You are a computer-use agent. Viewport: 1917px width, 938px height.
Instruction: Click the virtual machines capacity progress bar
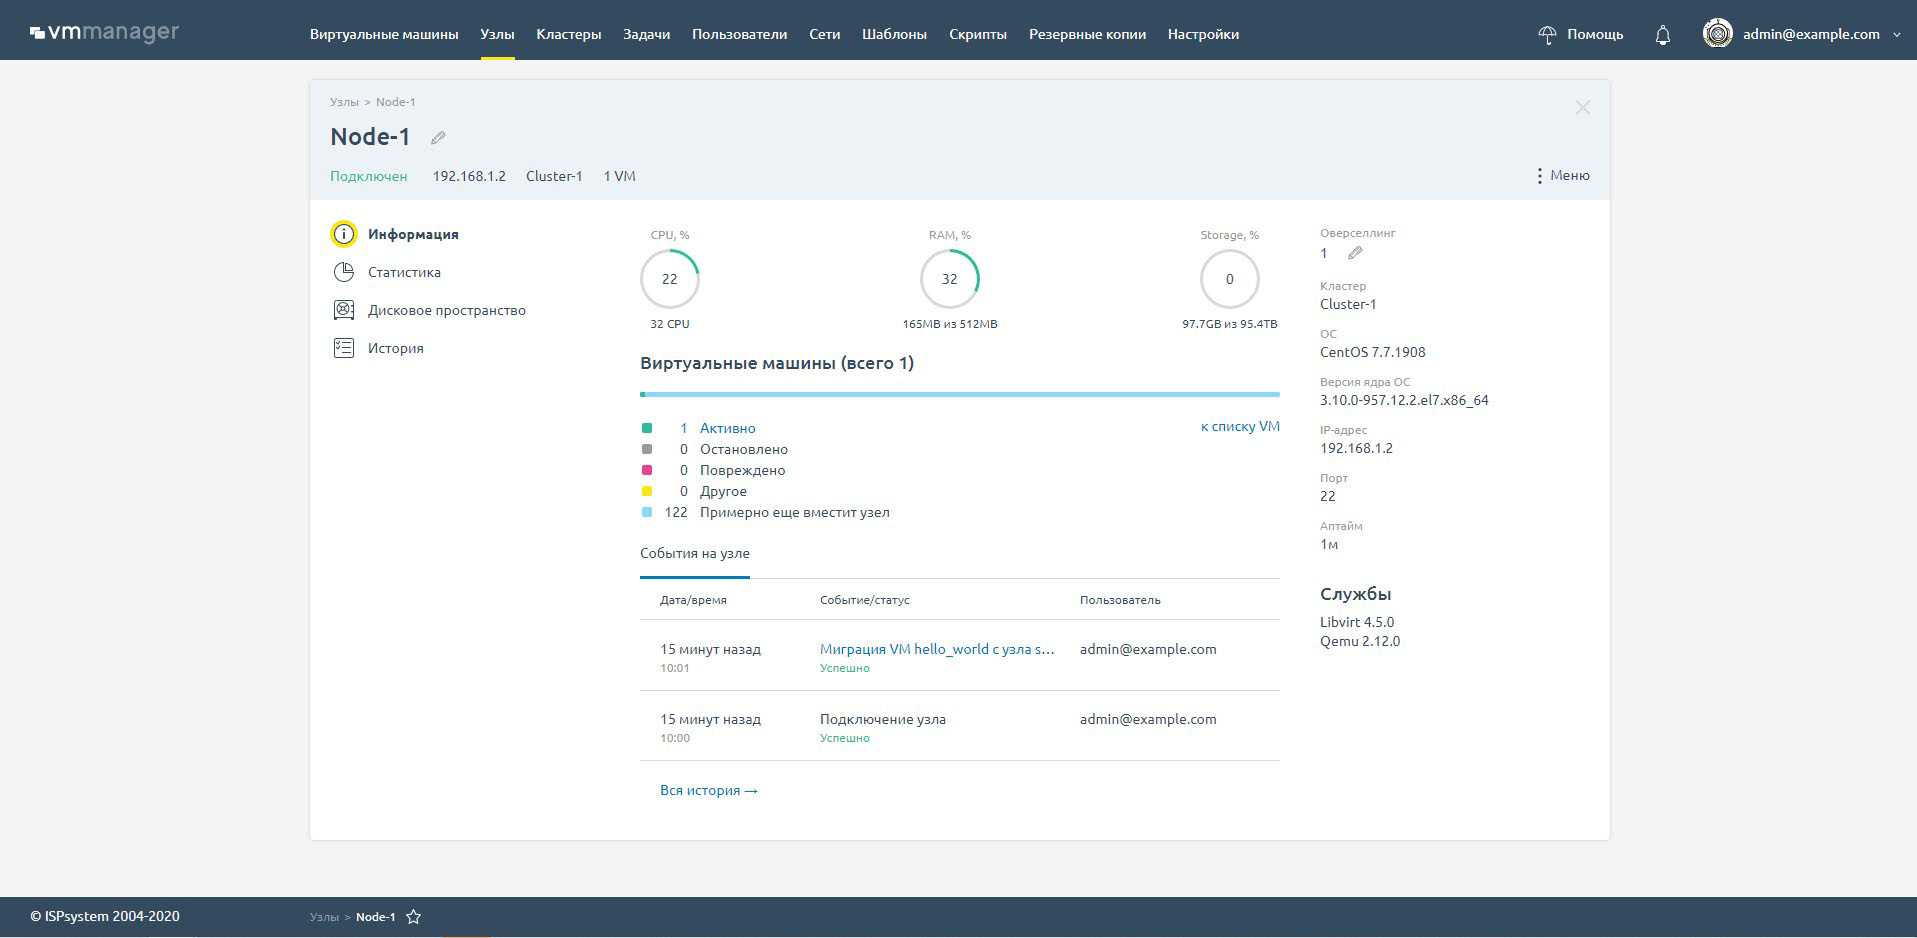959,394
